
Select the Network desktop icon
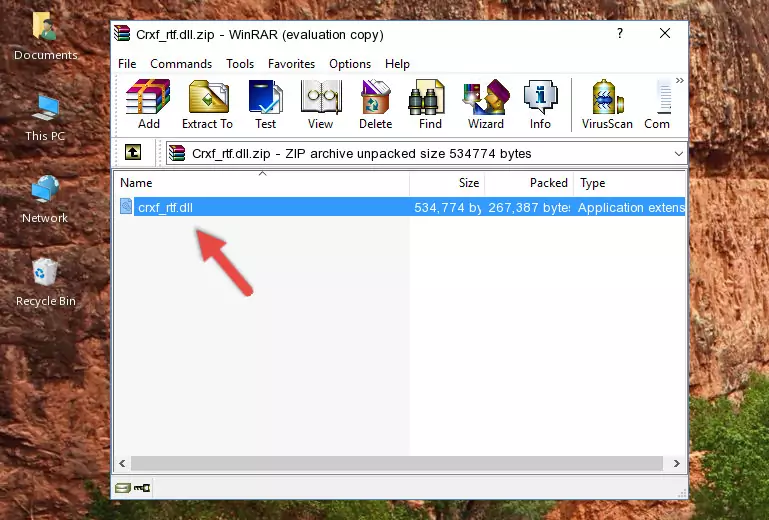coord(45,200)
